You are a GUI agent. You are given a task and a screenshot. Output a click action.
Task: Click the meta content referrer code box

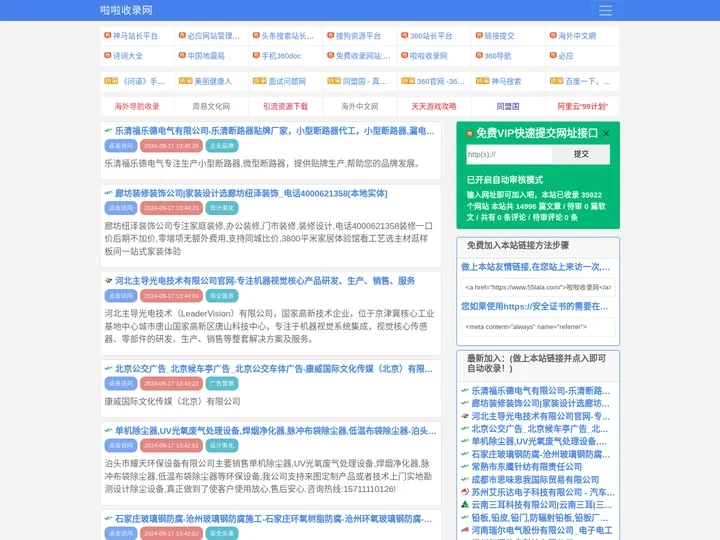pos(538,327)
